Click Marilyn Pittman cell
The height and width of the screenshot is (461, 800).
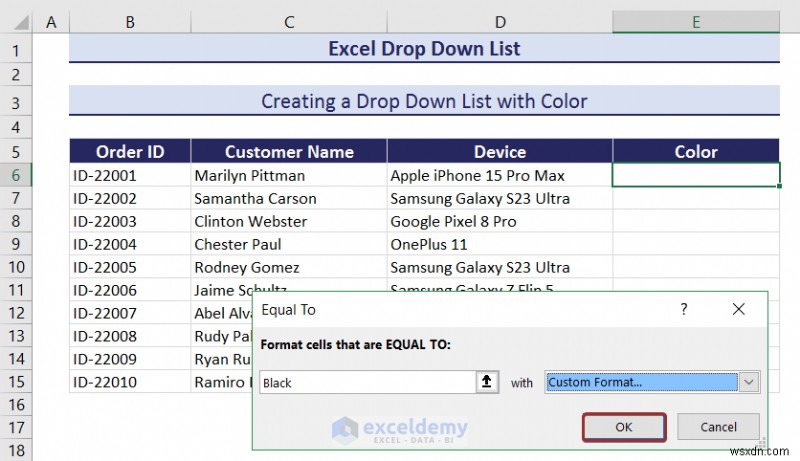click(x=289, y=175)
